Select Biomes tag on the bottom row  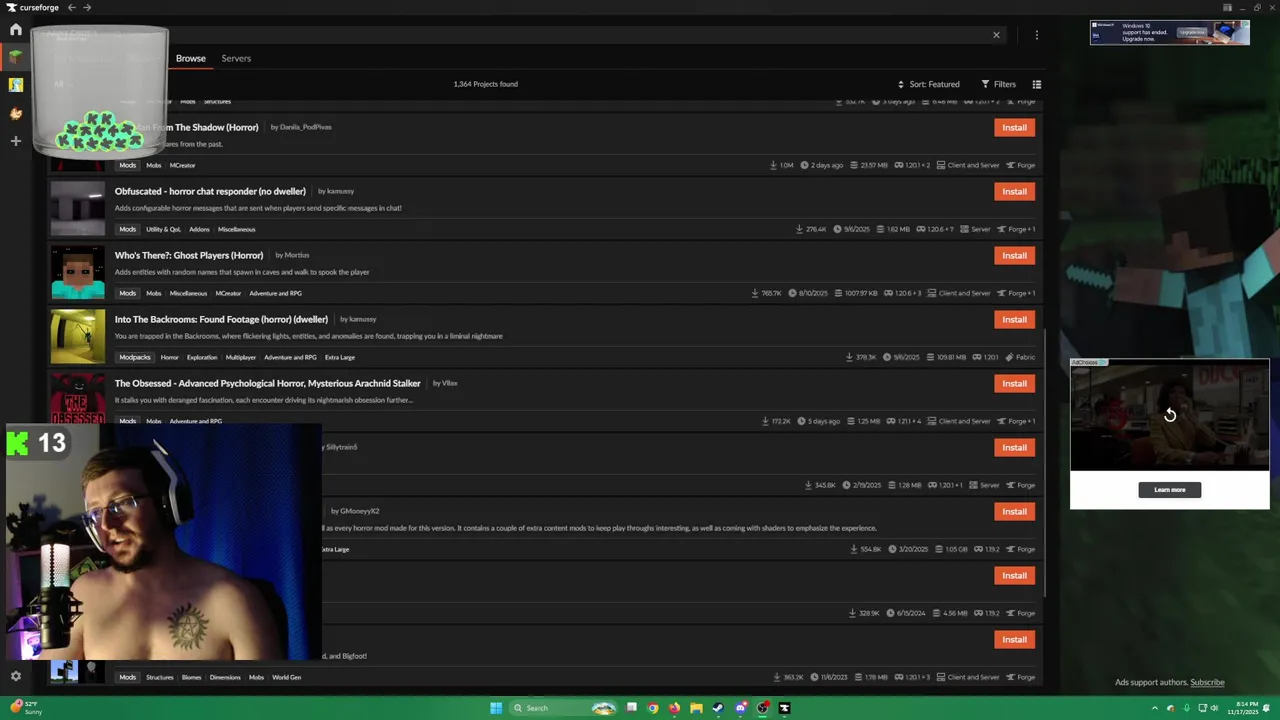[191, 677]
